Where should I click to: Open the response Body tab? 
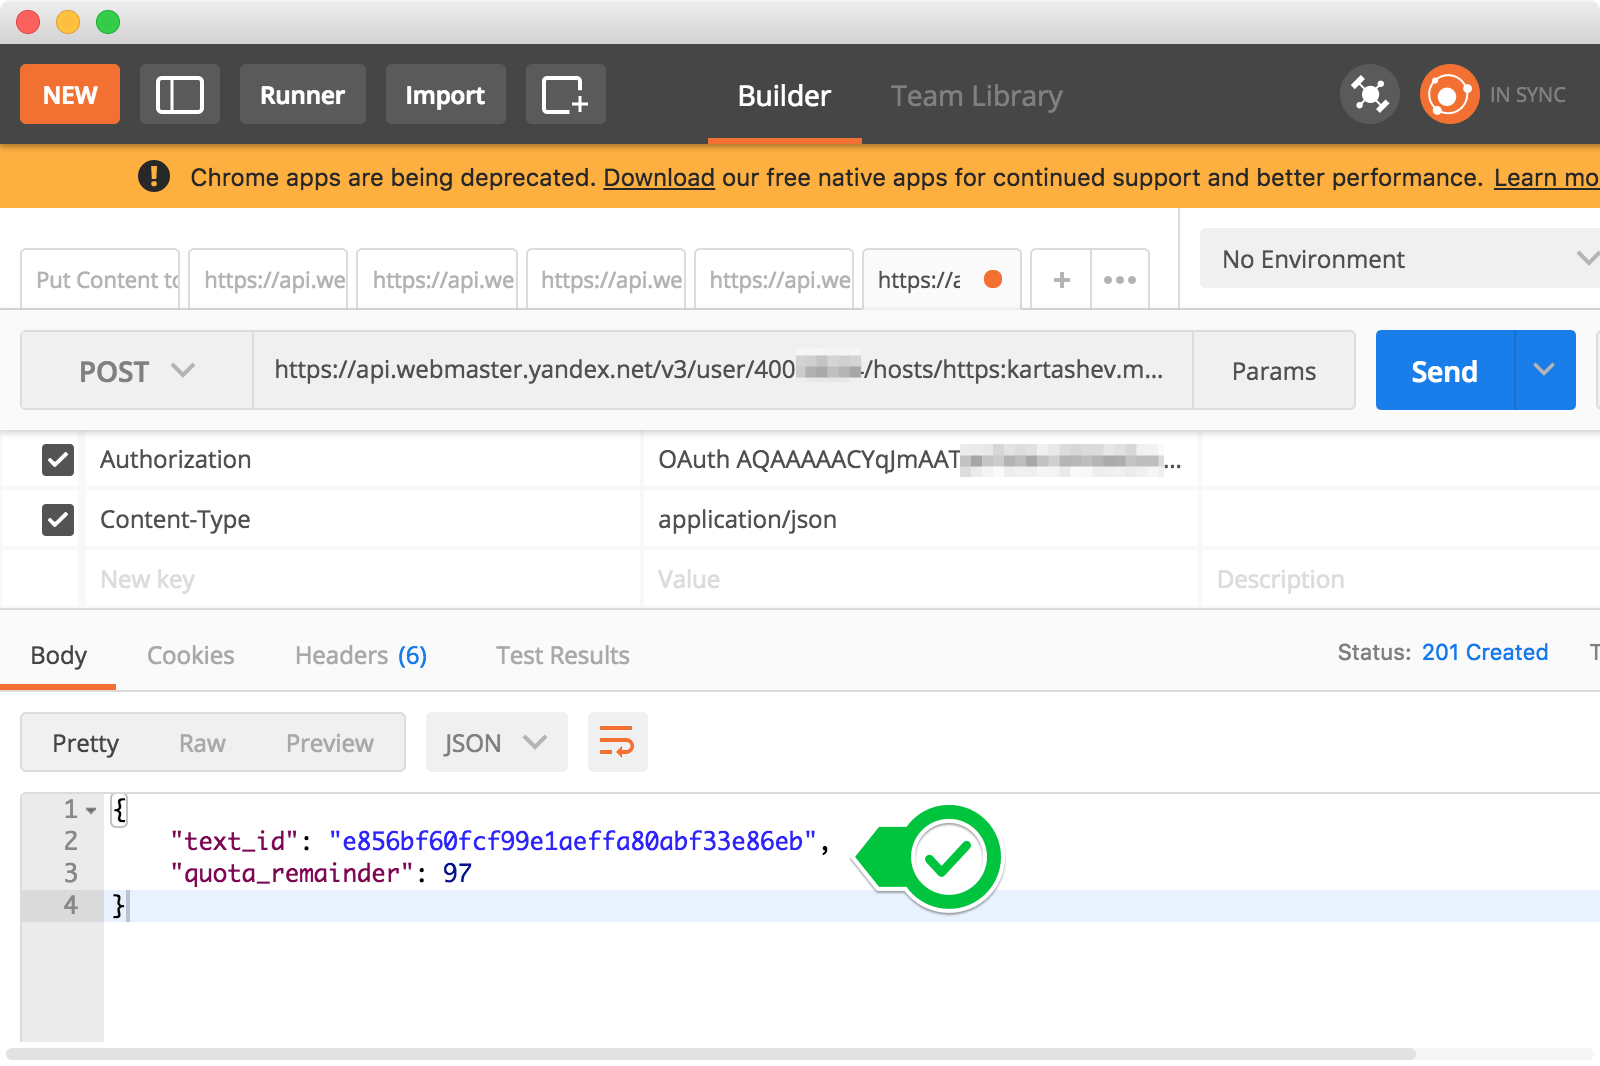tap(58, 656)
